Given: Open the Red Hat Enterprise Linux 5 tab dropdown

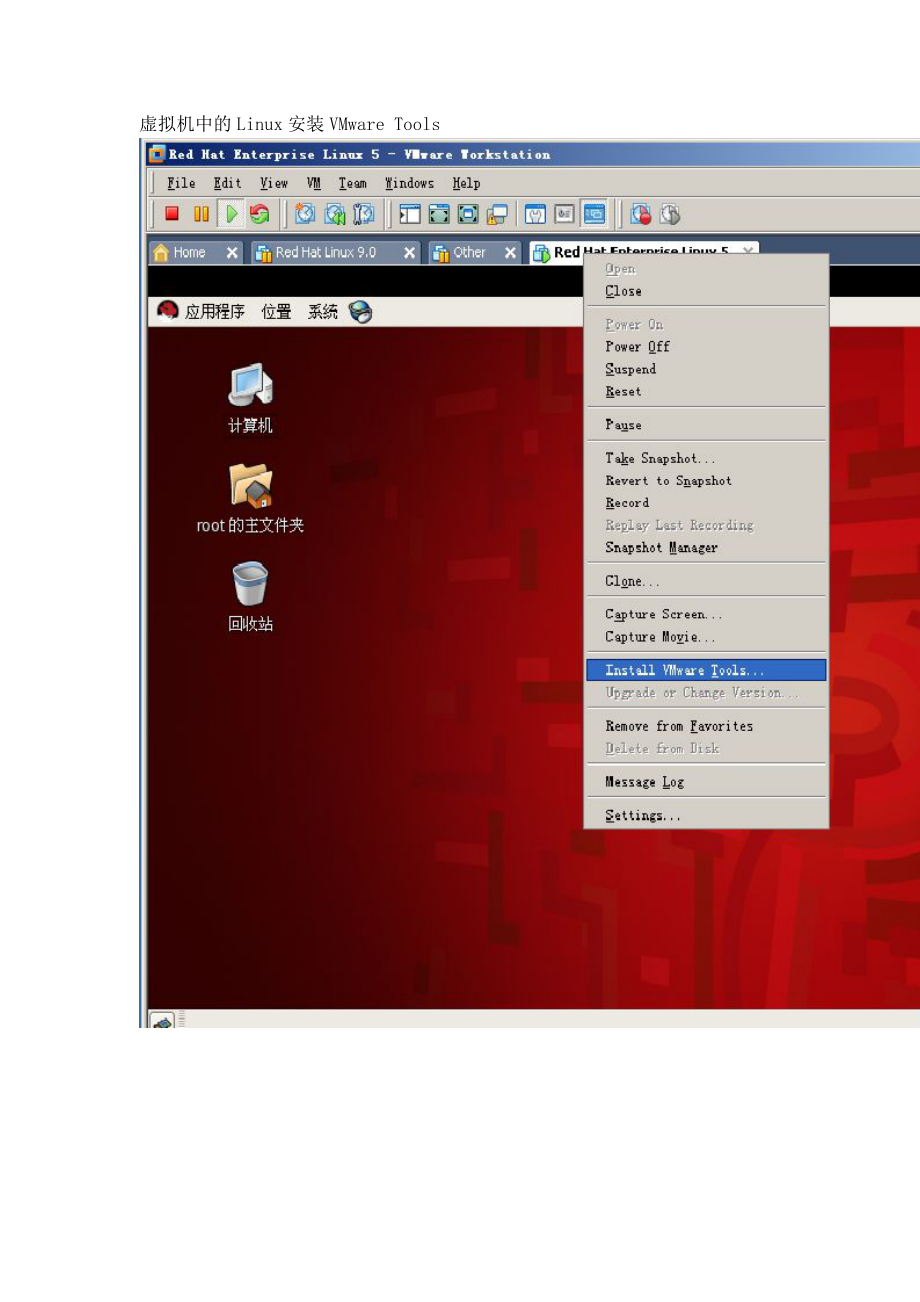Looking at the screenshot, I should (748, 252).
